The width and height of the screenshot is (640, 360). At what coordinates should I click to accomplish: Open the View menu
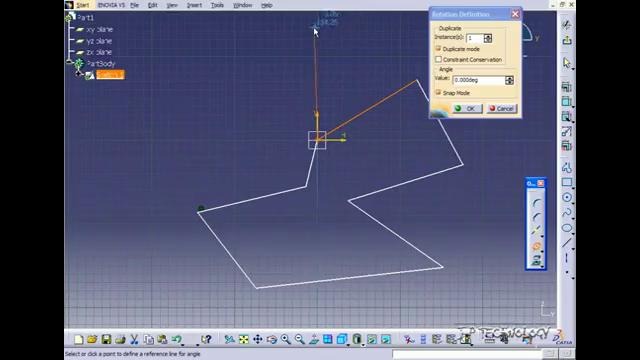coord(172,5)
